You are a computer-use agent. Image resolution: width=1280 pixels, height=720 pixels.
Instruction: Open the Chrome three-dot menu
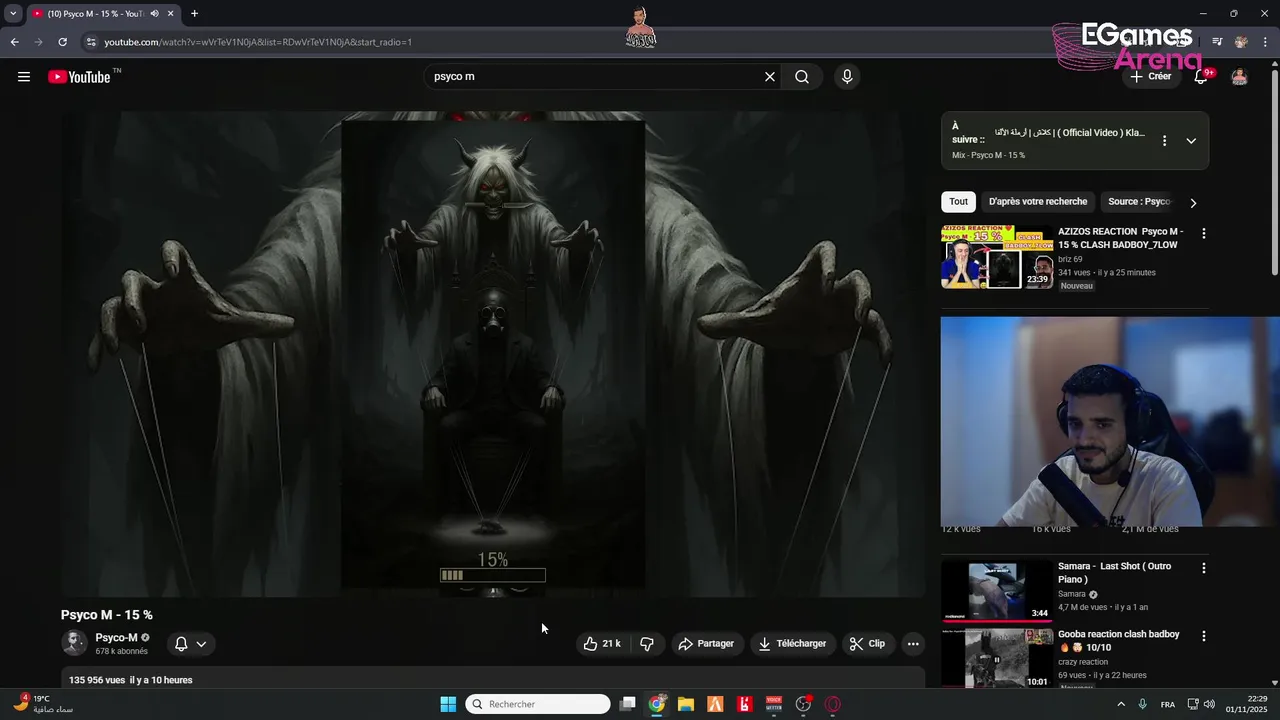click(x=1265, y=42)
